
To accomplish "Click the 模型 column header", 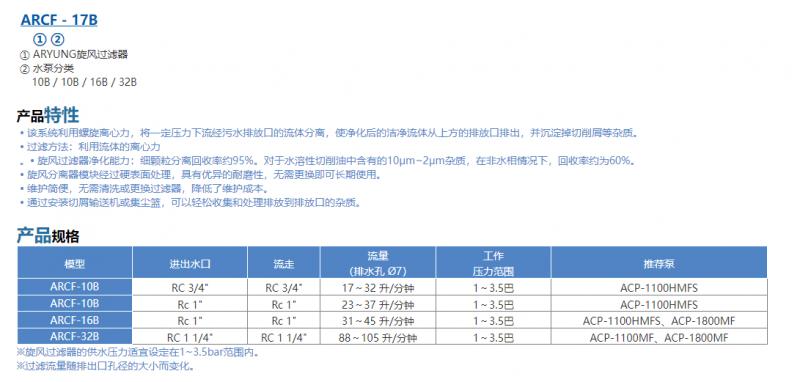I will [x=75, y=263].
